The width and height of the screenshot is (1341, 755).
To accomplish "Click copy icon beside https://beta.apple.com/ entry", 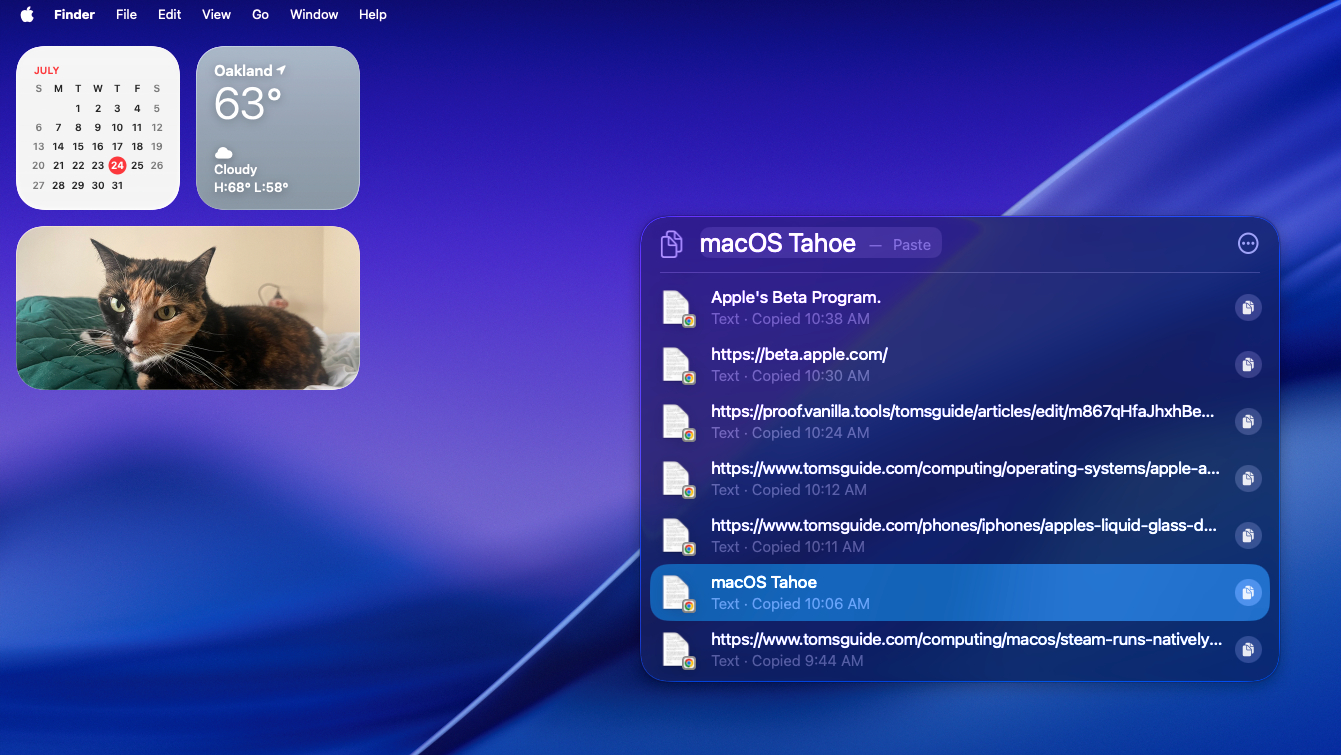I will (x=1247, y=365).
